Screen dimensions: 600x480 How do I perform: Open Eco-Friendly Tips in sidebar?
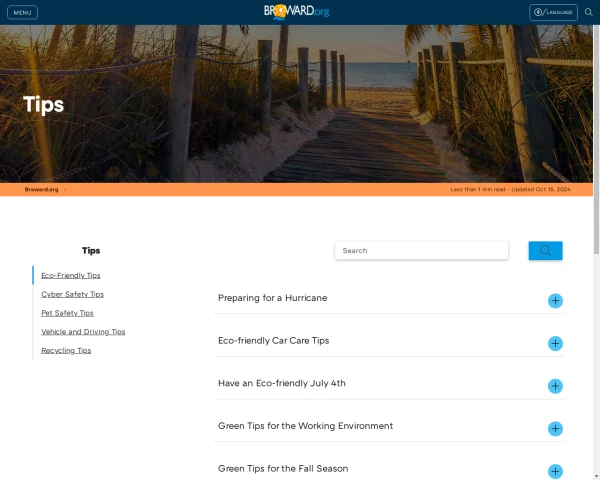(71, 275)
